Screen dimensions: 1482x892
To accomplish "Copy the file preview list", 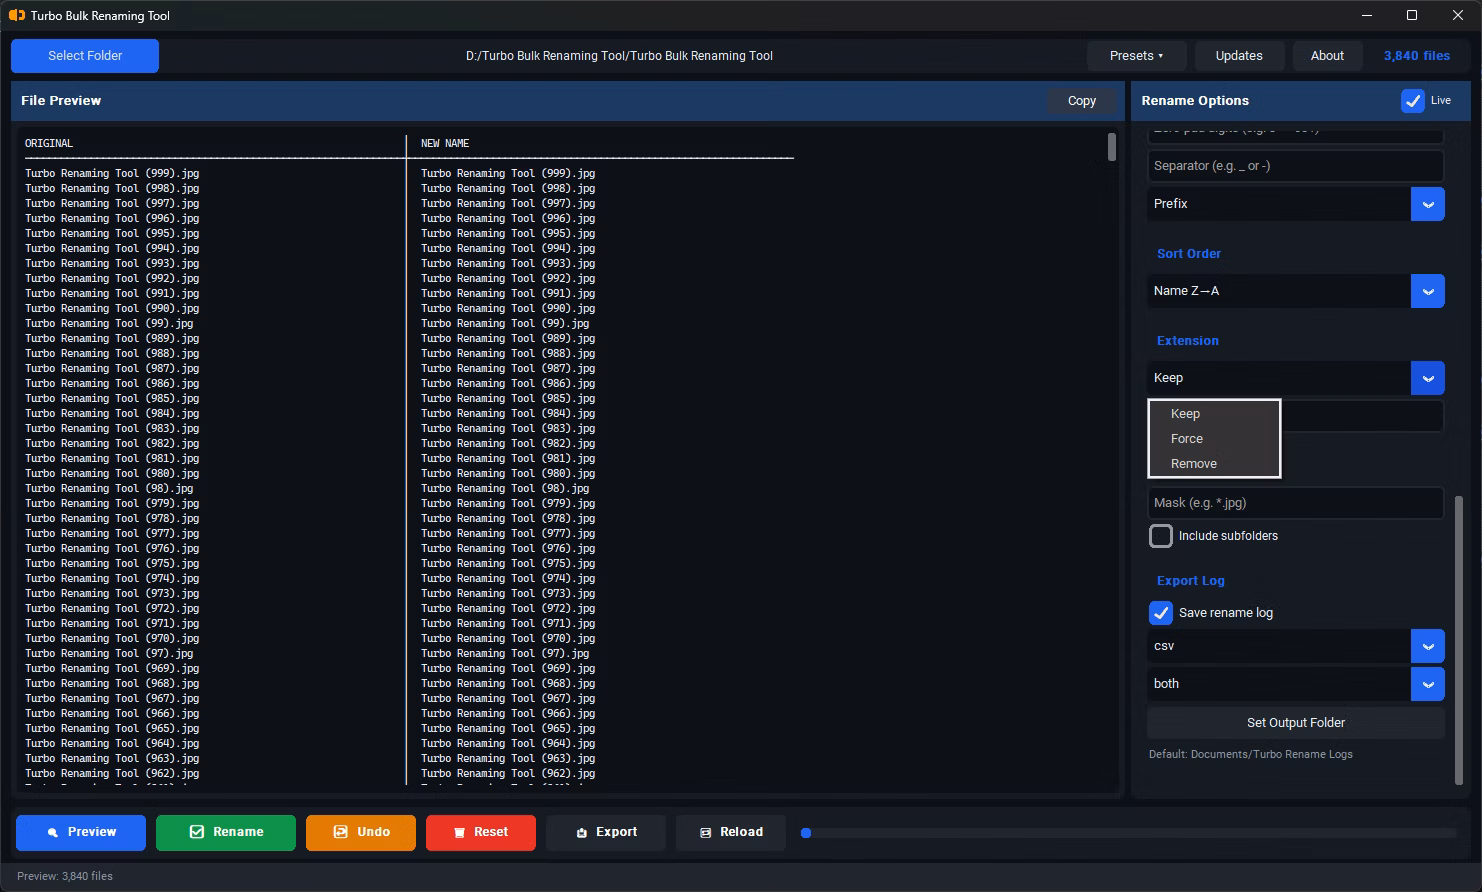I will pos(1082,101).
